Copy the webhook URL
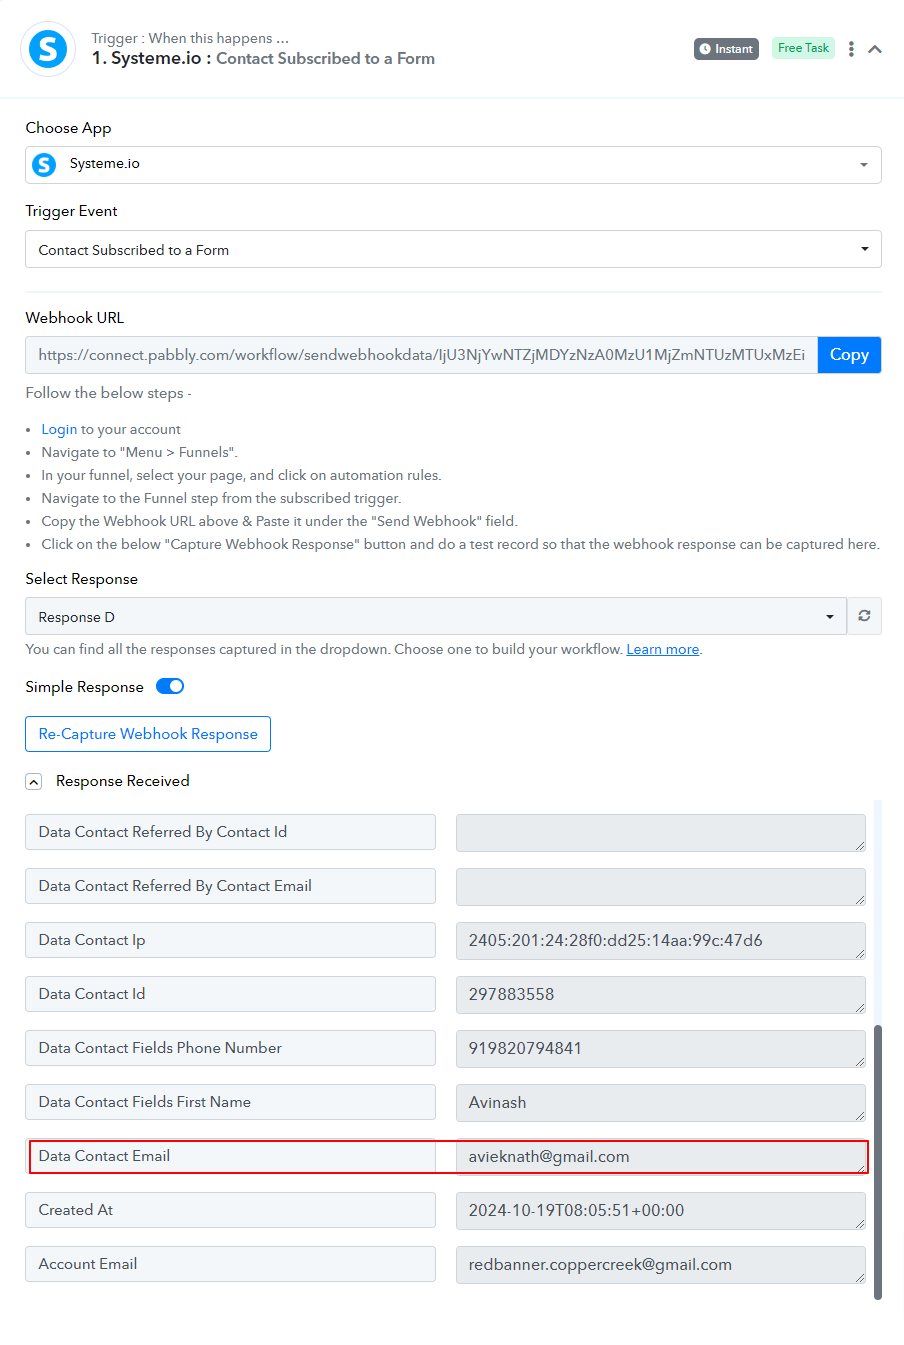 [849, 355]
